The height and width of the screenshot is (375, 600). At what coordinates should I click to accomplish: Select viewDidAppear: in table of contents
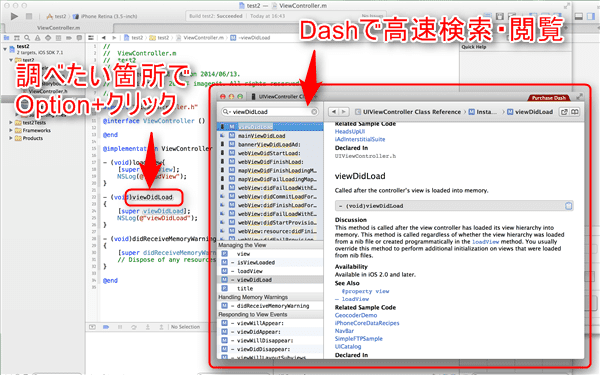(x=270, y=332)
